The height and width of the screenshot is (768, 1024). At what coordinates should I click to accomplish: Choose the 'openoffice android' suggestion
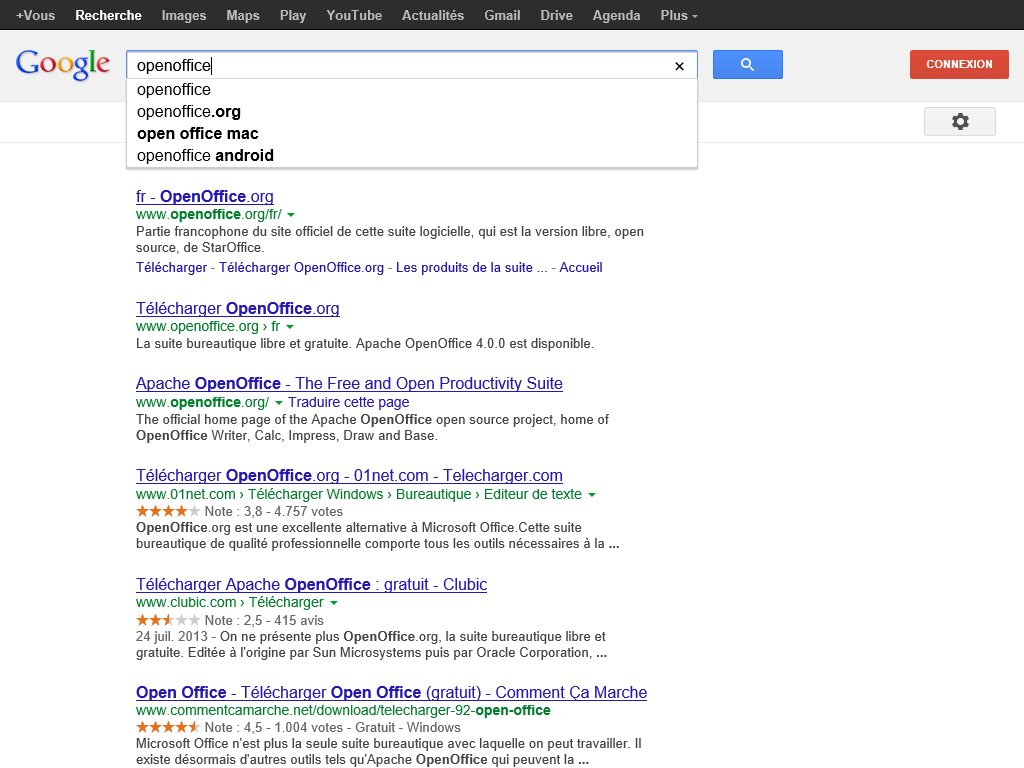[412, 155]
